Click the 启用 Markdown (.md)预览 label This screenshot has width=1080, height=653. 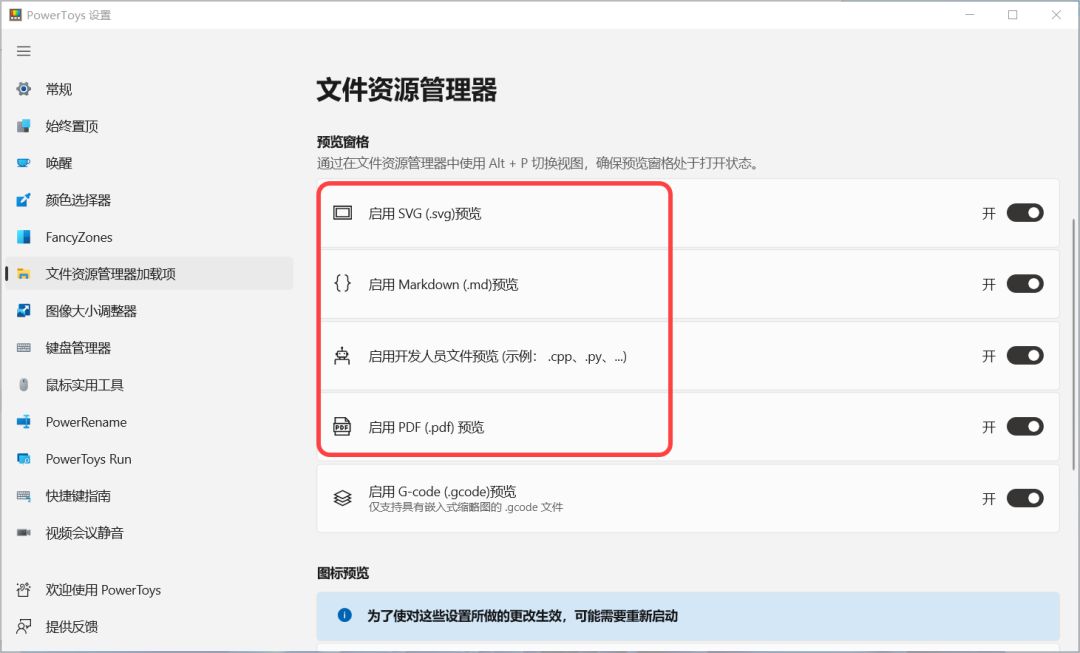443,284
